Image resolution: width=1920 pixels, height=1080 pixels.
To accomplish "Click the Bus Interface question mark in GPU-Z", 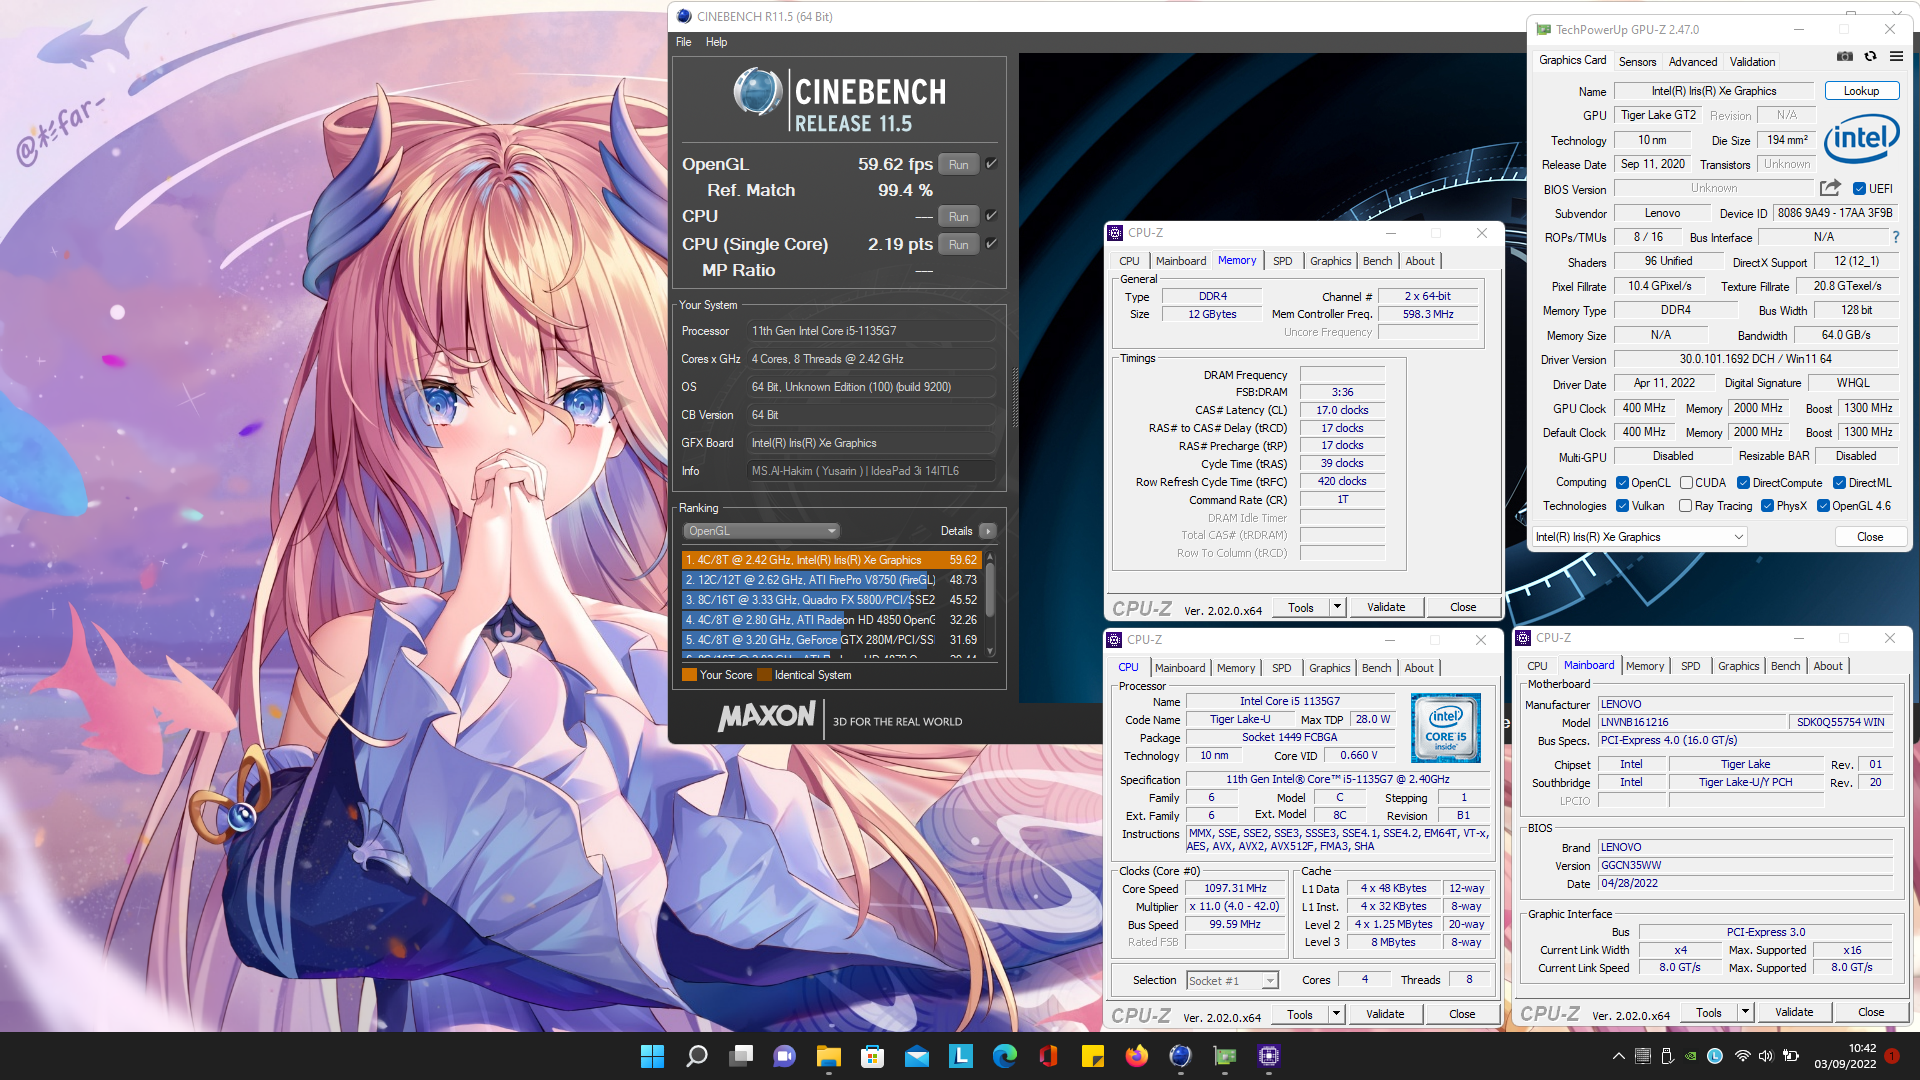I will point(1895,237).
